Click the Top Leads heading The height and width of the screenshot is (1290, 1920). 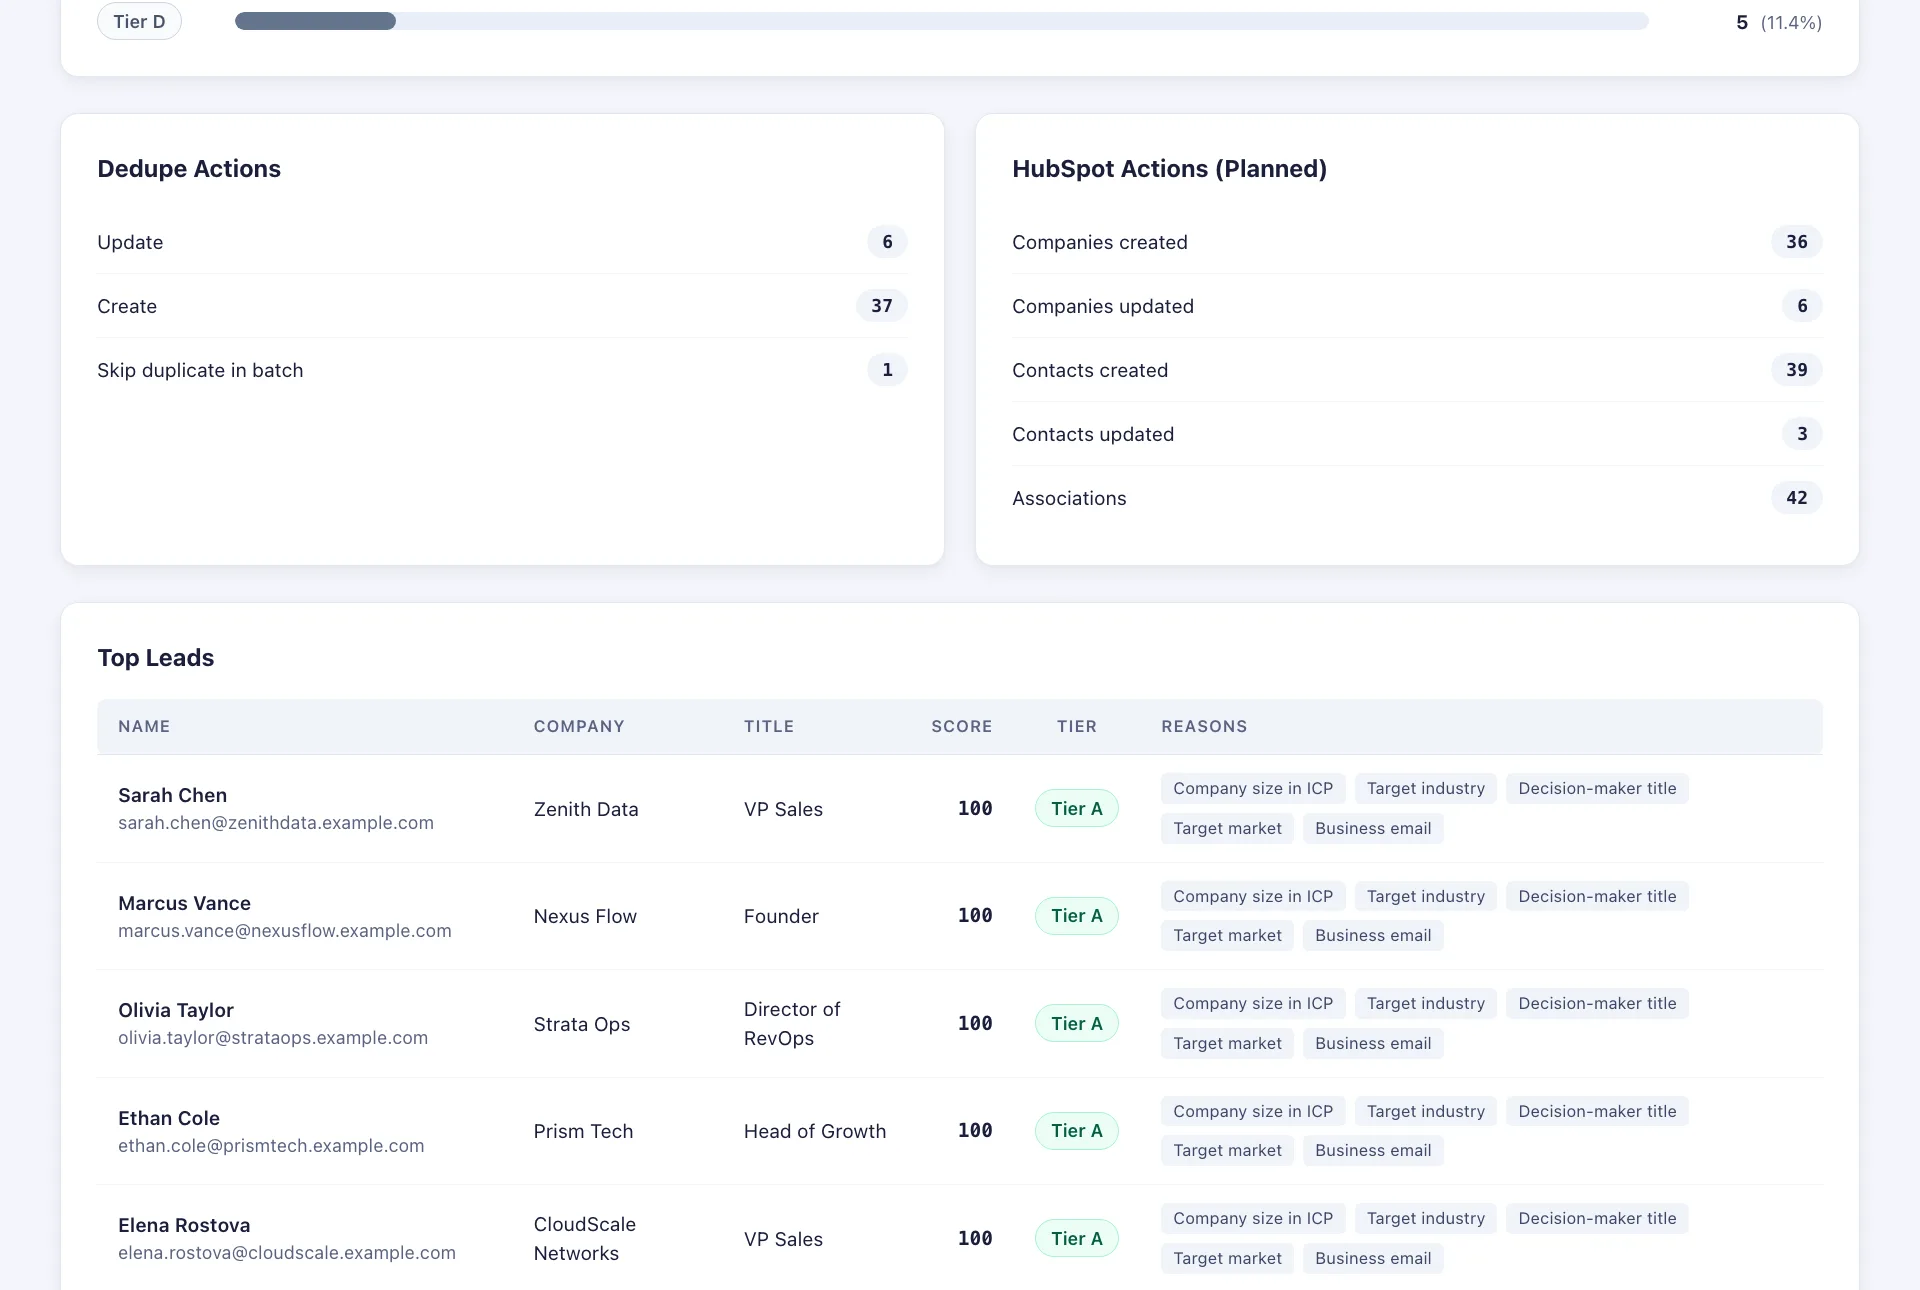pos(155,658)
